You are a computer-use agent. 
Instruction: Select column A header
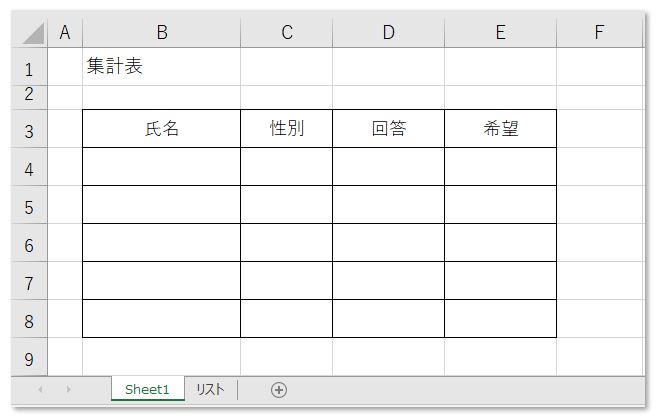[x=65, y=32]
